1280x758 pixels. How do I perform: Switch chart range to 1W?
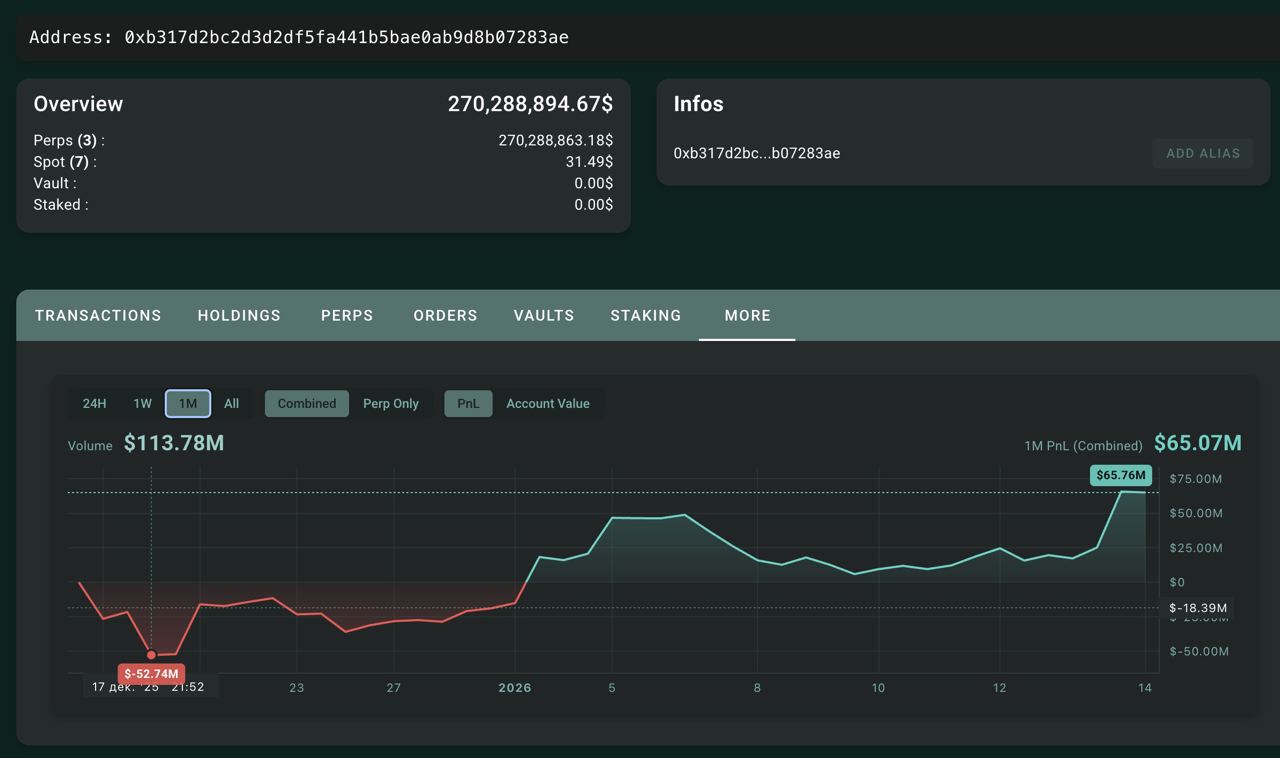pyautogui.click(x=143, y=404)
